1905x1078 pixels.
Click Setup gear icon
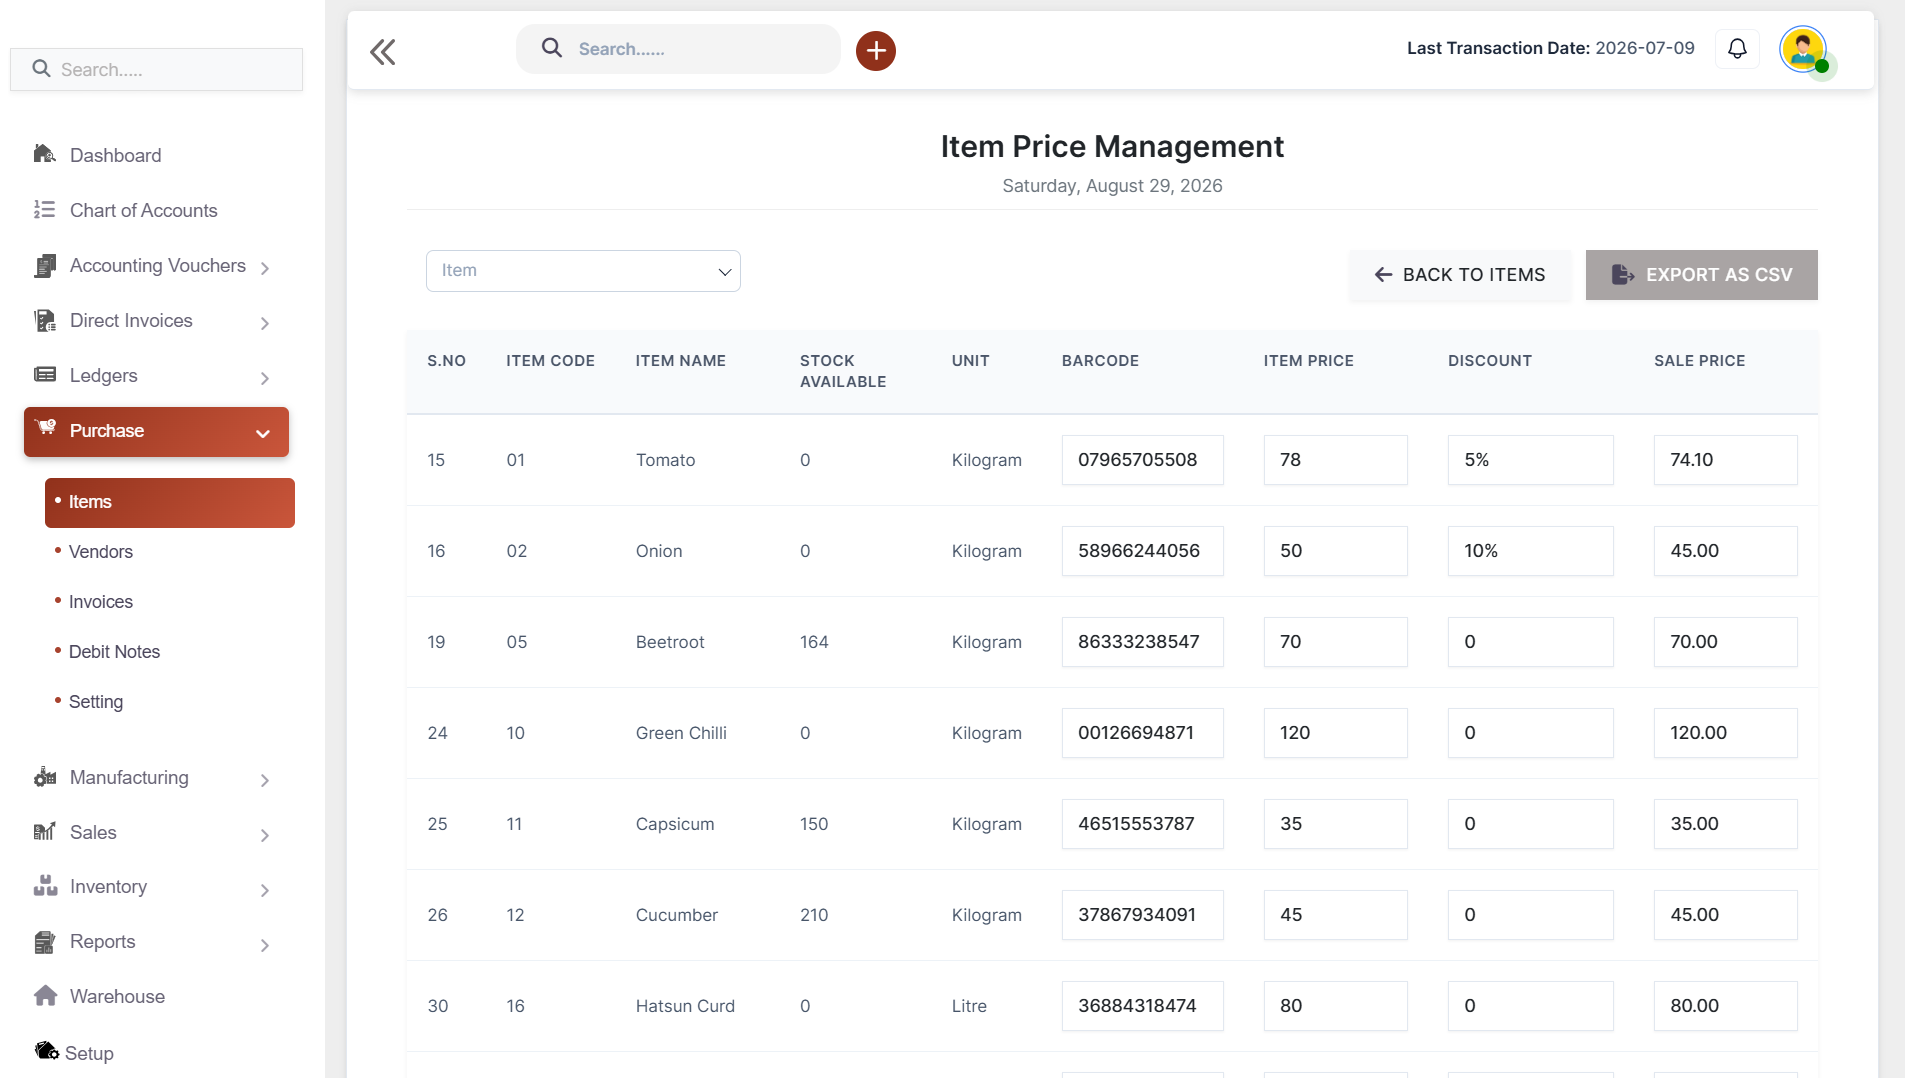click(46, 1051)
